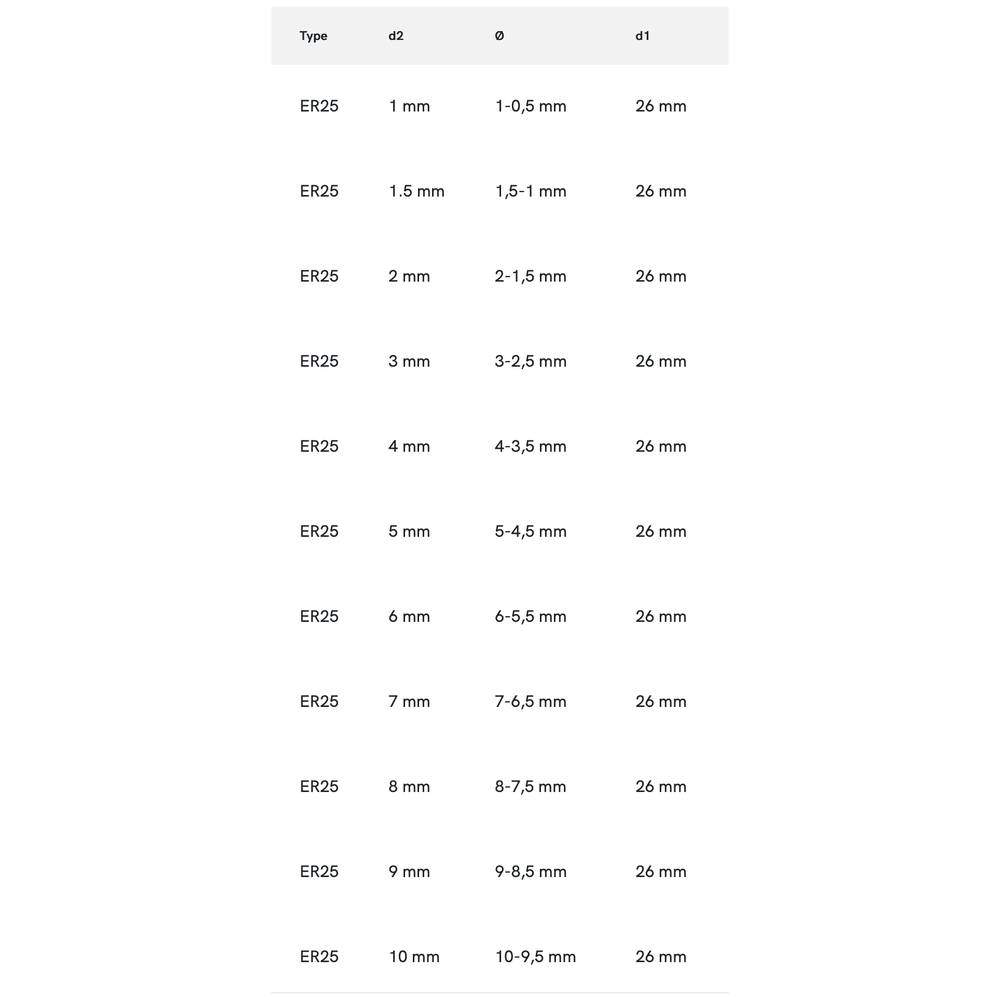Click the Type column header

(x=313, y=36)
